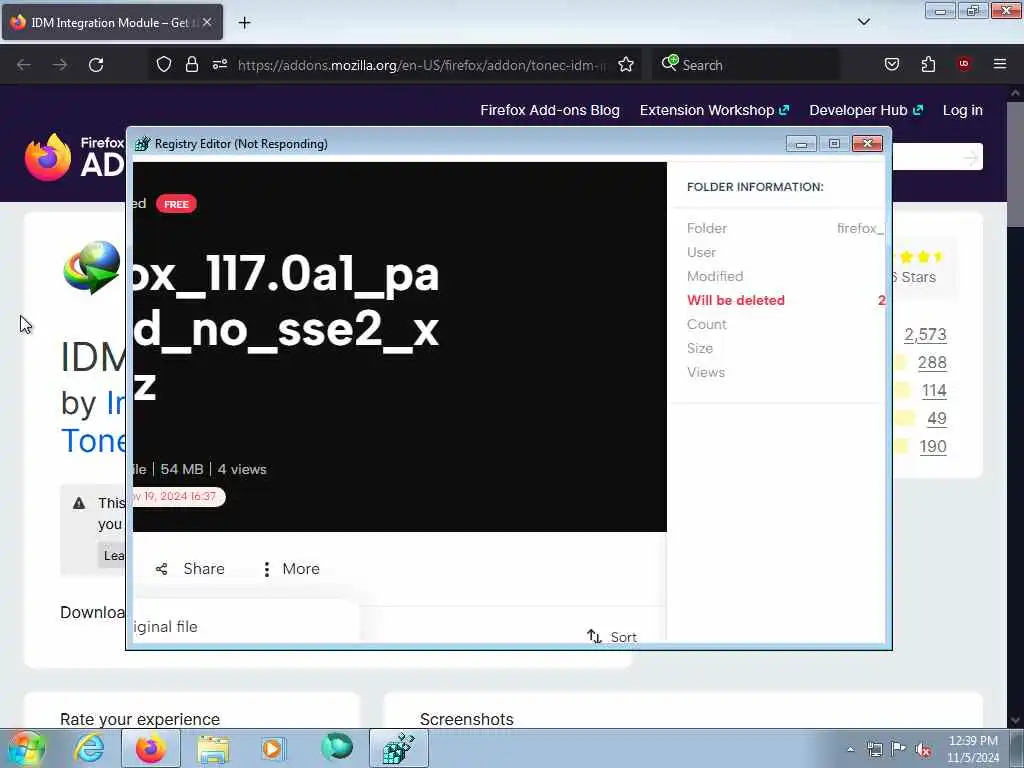Click the Count row label
This screenshot has height=768, width=1024.
pos(707,325)
